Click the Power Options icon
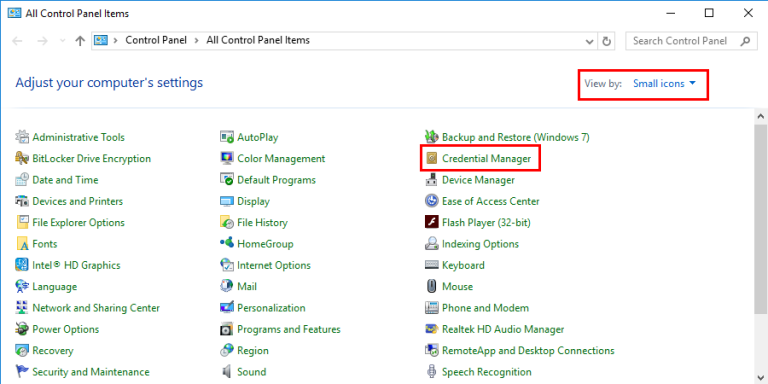The image size is (768, 384). [x=22, y=329]
